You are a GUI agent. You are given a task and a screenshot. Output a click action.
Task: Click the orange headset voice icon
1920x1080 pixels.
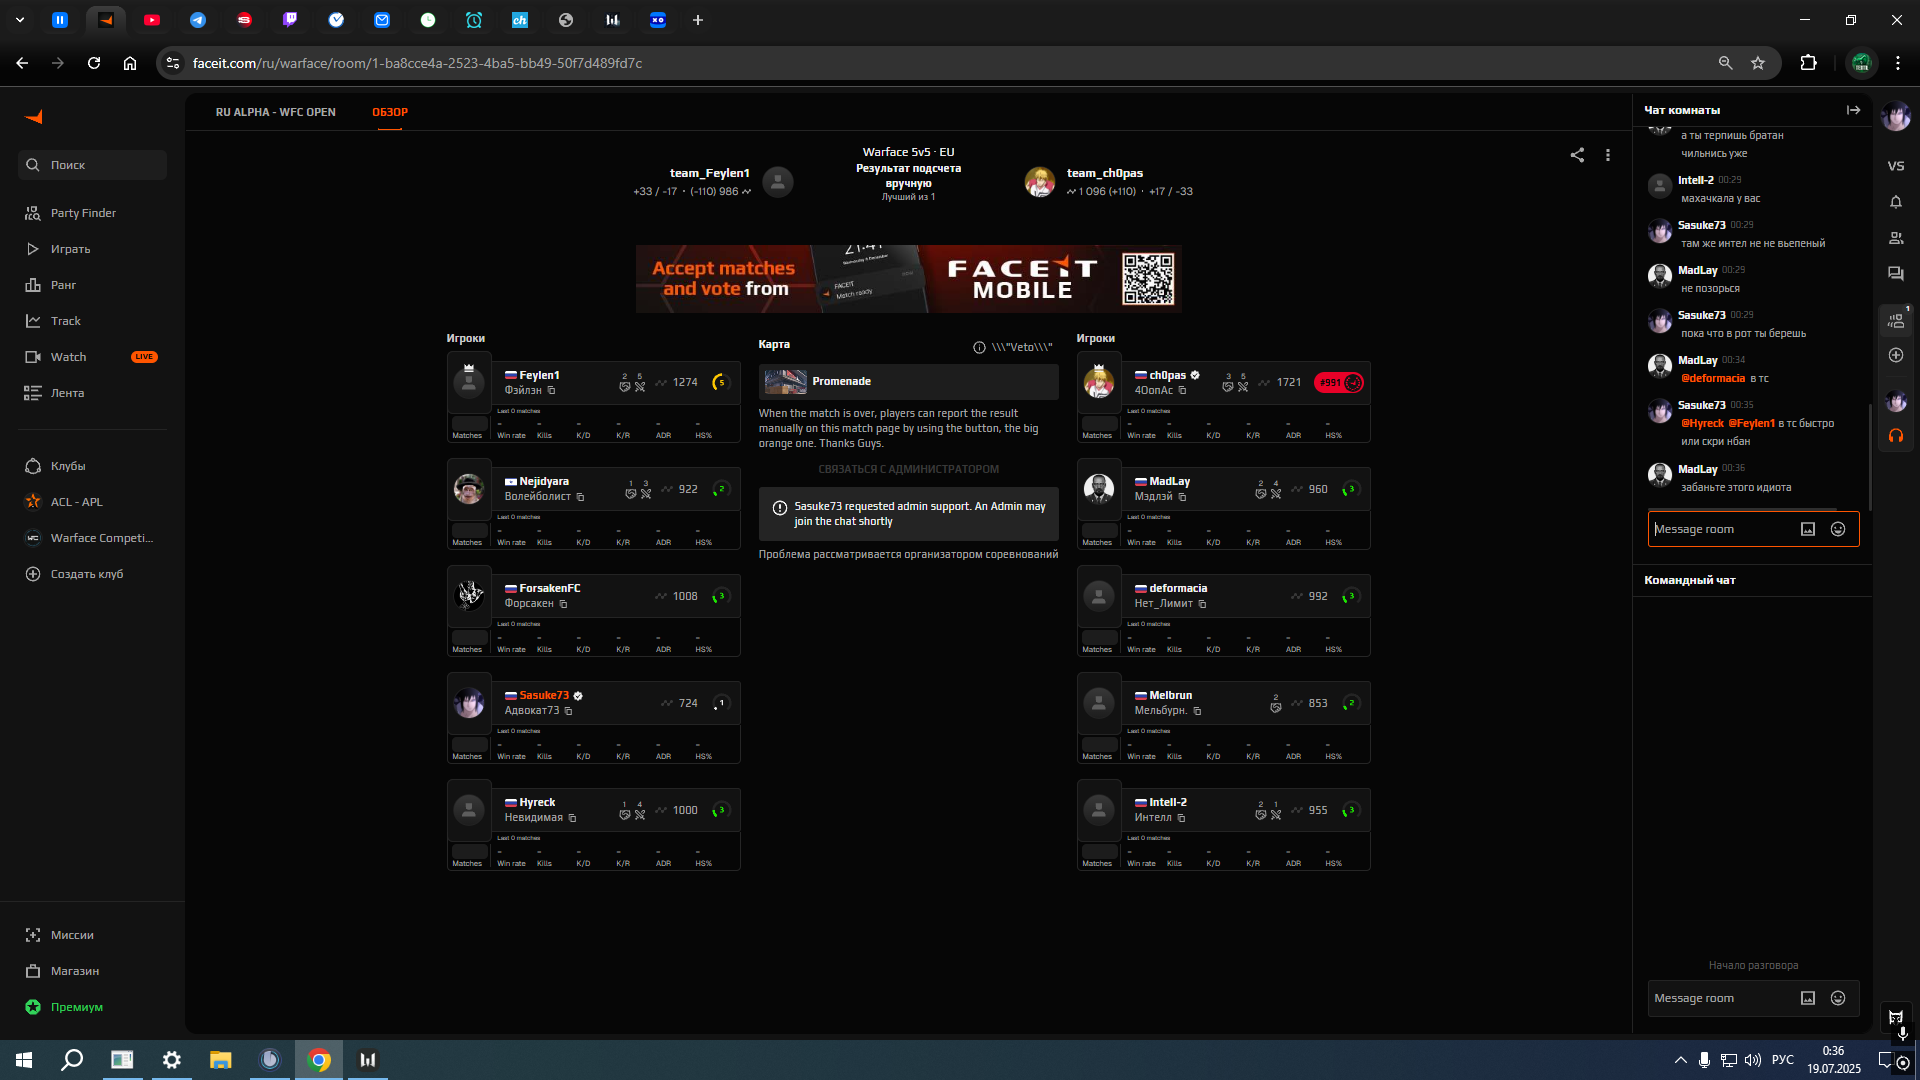pyautogui.click(x=1896, y=435)
